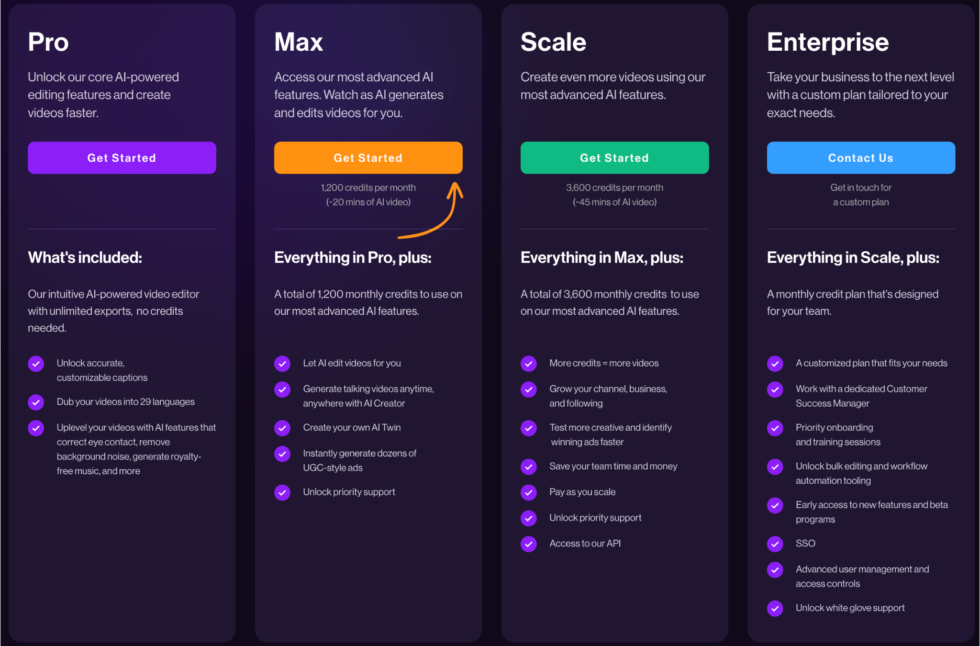Screen dimensions: 980x646
Task: Click checkmark beside dedicated Customer Success Manager
Action: pos(775,389)
